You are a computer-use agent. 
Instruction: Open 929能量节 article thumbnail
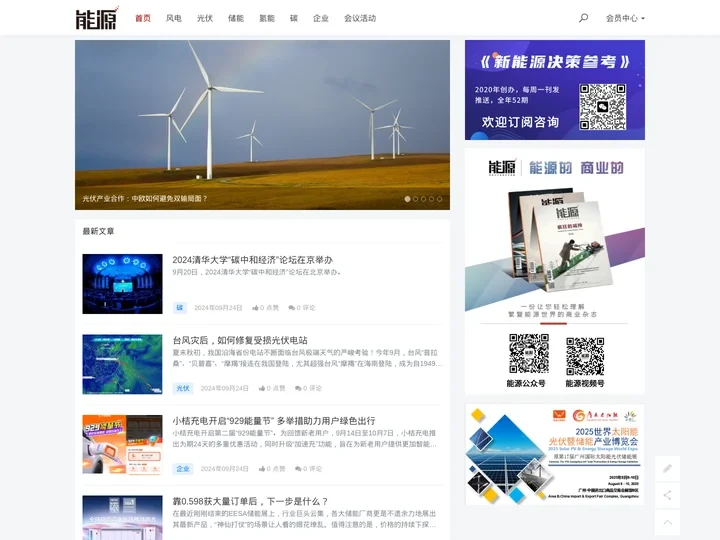tap(122, 444)
